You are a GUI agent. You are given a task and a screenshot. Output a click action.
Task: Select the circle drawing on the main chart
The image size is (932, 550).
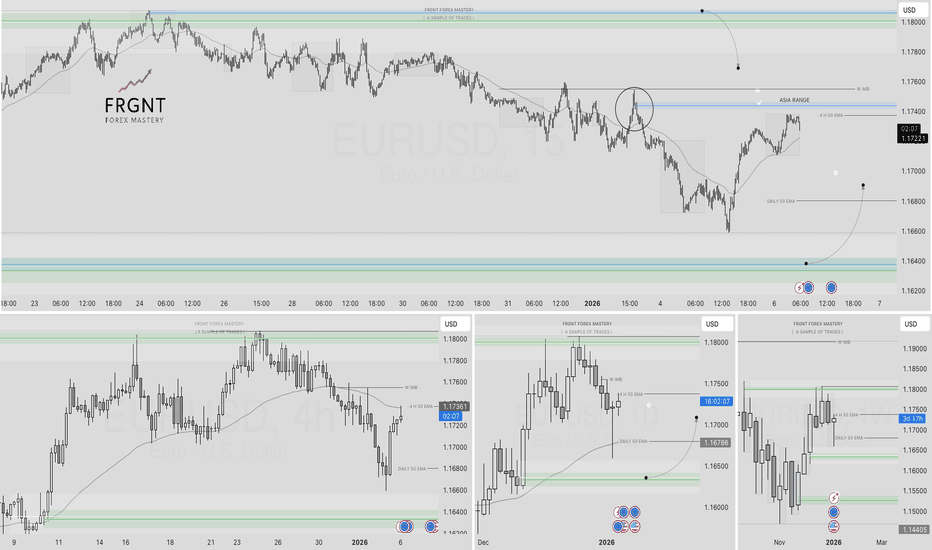click(634, 109)
